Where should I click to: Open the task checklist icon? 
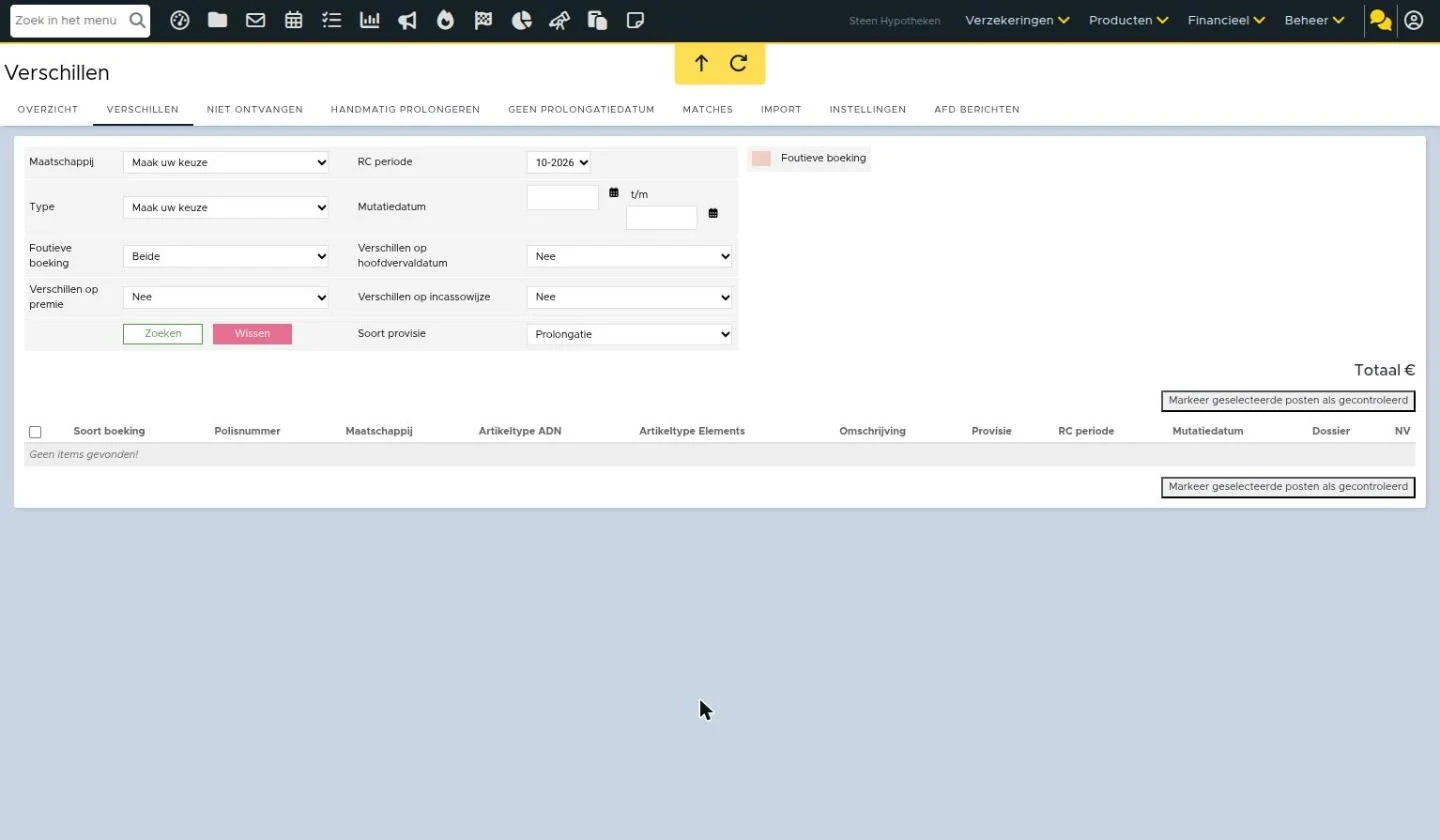point(332,20)
